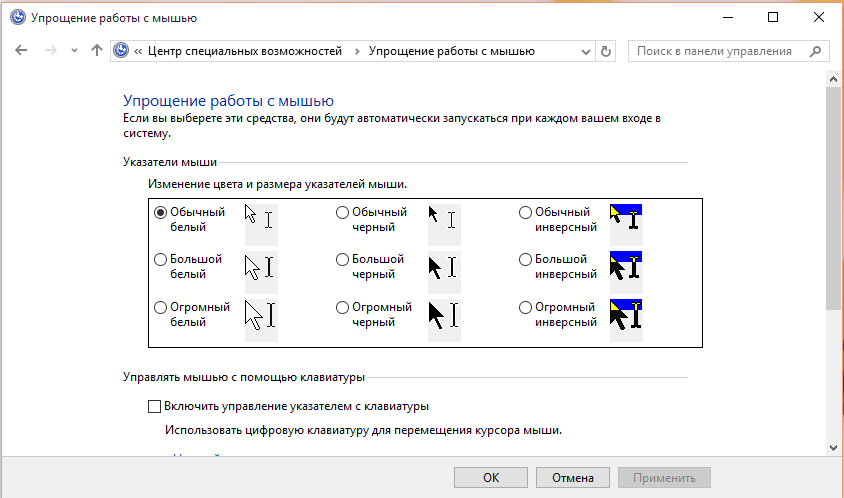Click the huge inverted cursor preview
This screenshot has height=498, width=844.
click(625, 314)
